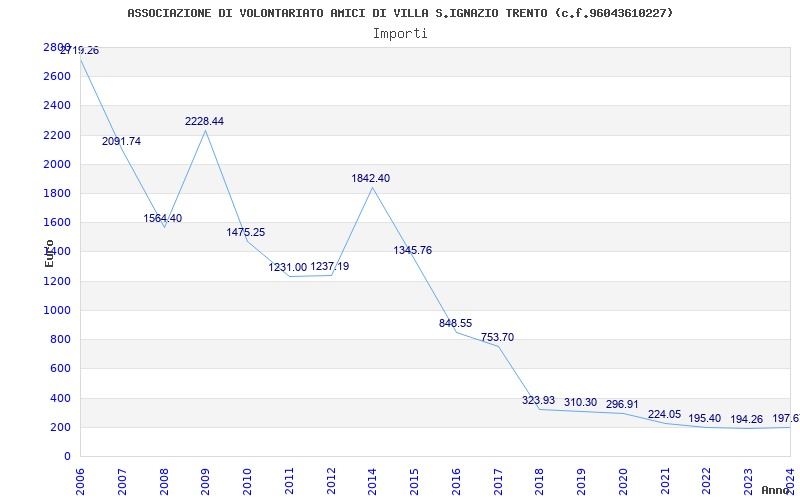Click the x-axis year label 2014
Image resolution: width=800 pixels, height=500 pixels.
372,481
